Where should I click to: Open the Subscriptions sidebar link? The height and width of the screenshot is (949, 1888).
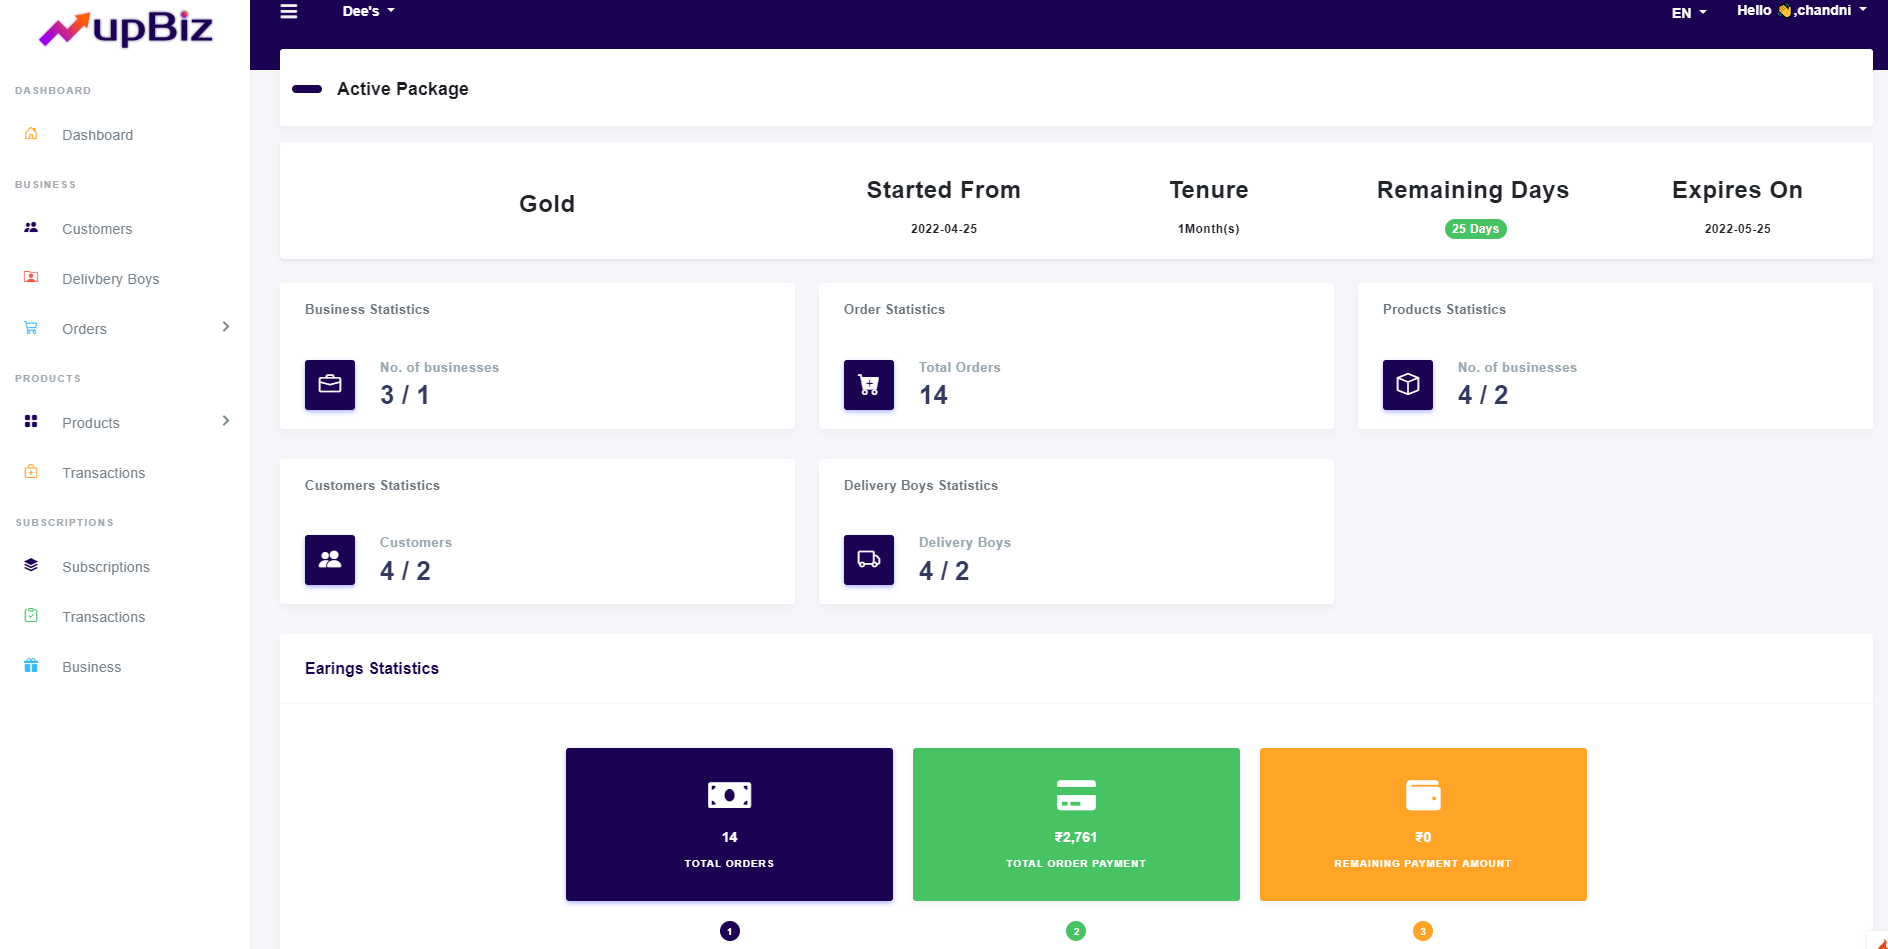[106, 567]
